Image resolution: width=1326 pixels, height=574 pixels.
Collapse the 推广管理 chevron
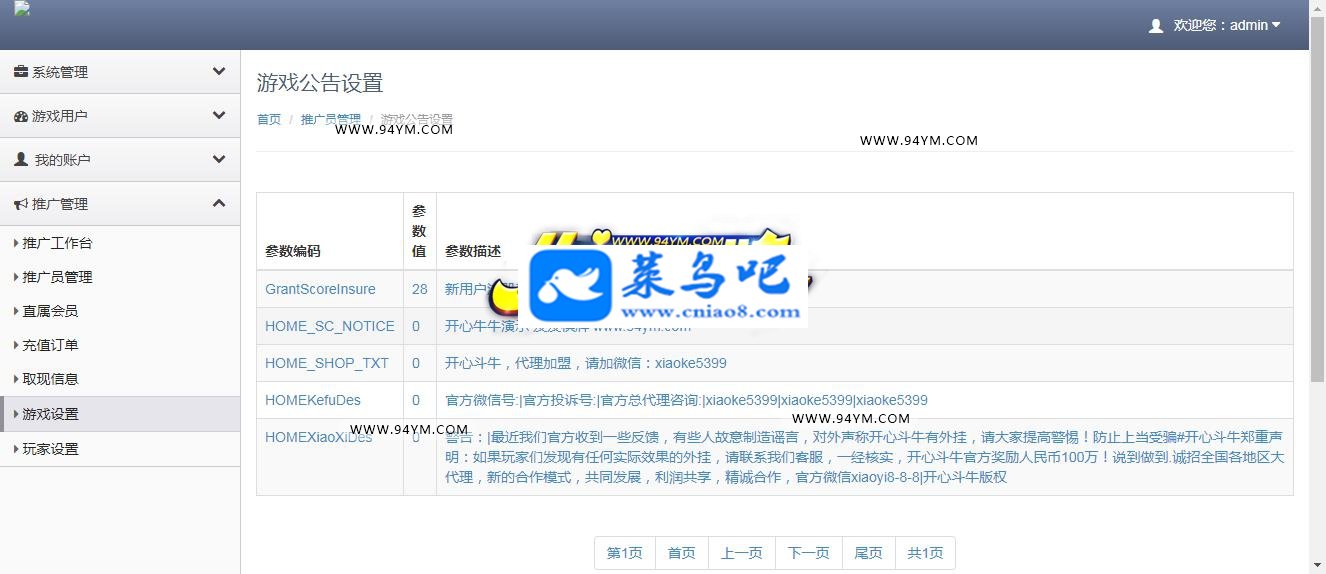[x=219, y=203]
